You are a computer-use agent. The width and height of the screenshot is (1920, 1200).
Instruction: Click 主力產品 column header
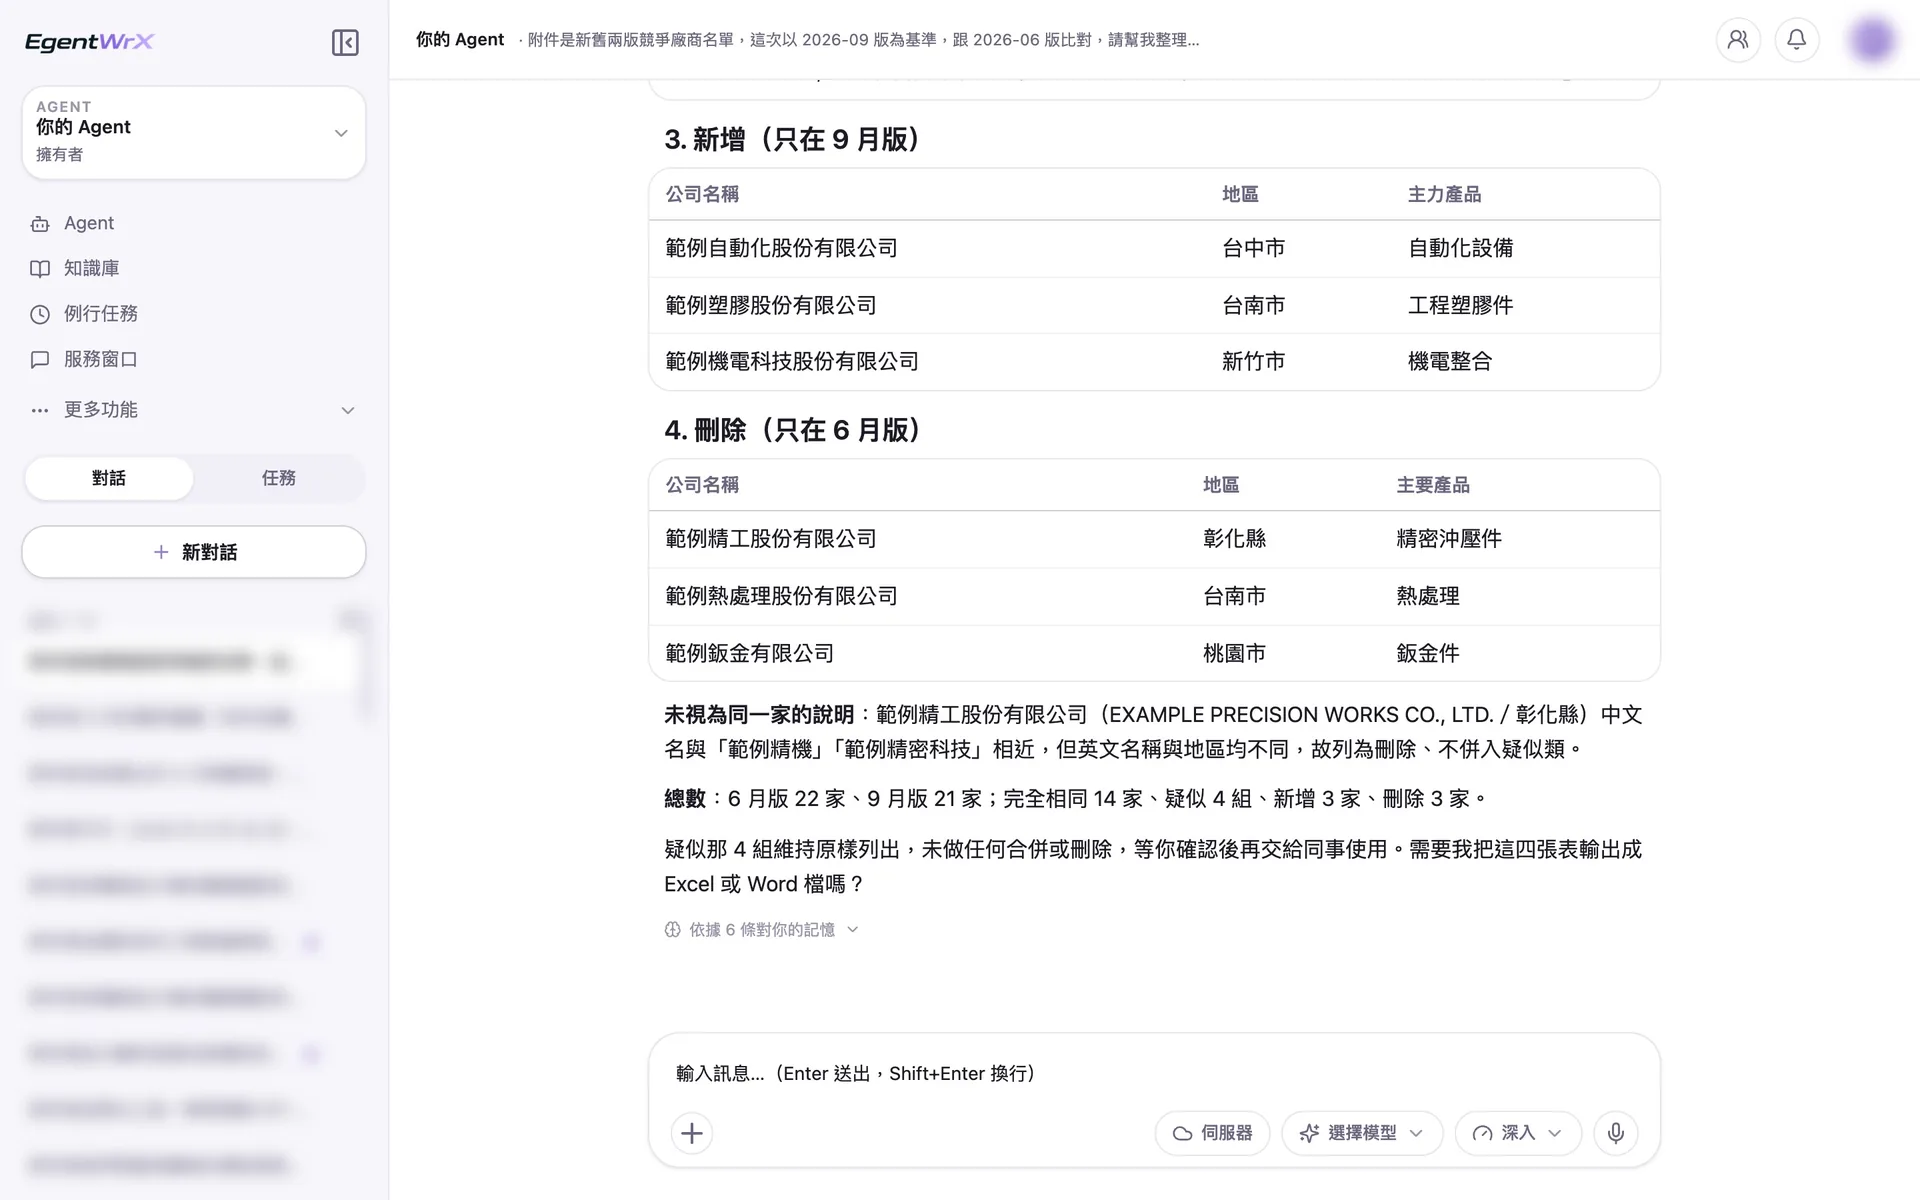click(1444, 194)
